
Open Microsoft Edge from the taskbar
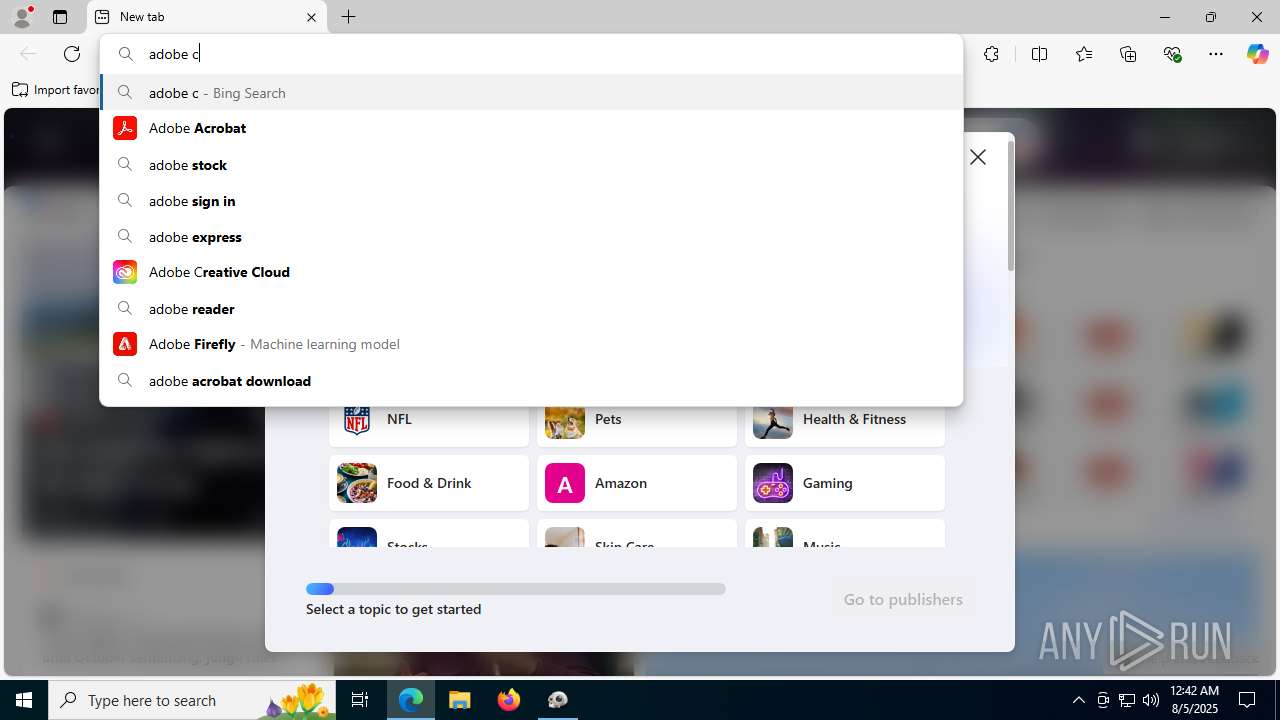point(411,700)
